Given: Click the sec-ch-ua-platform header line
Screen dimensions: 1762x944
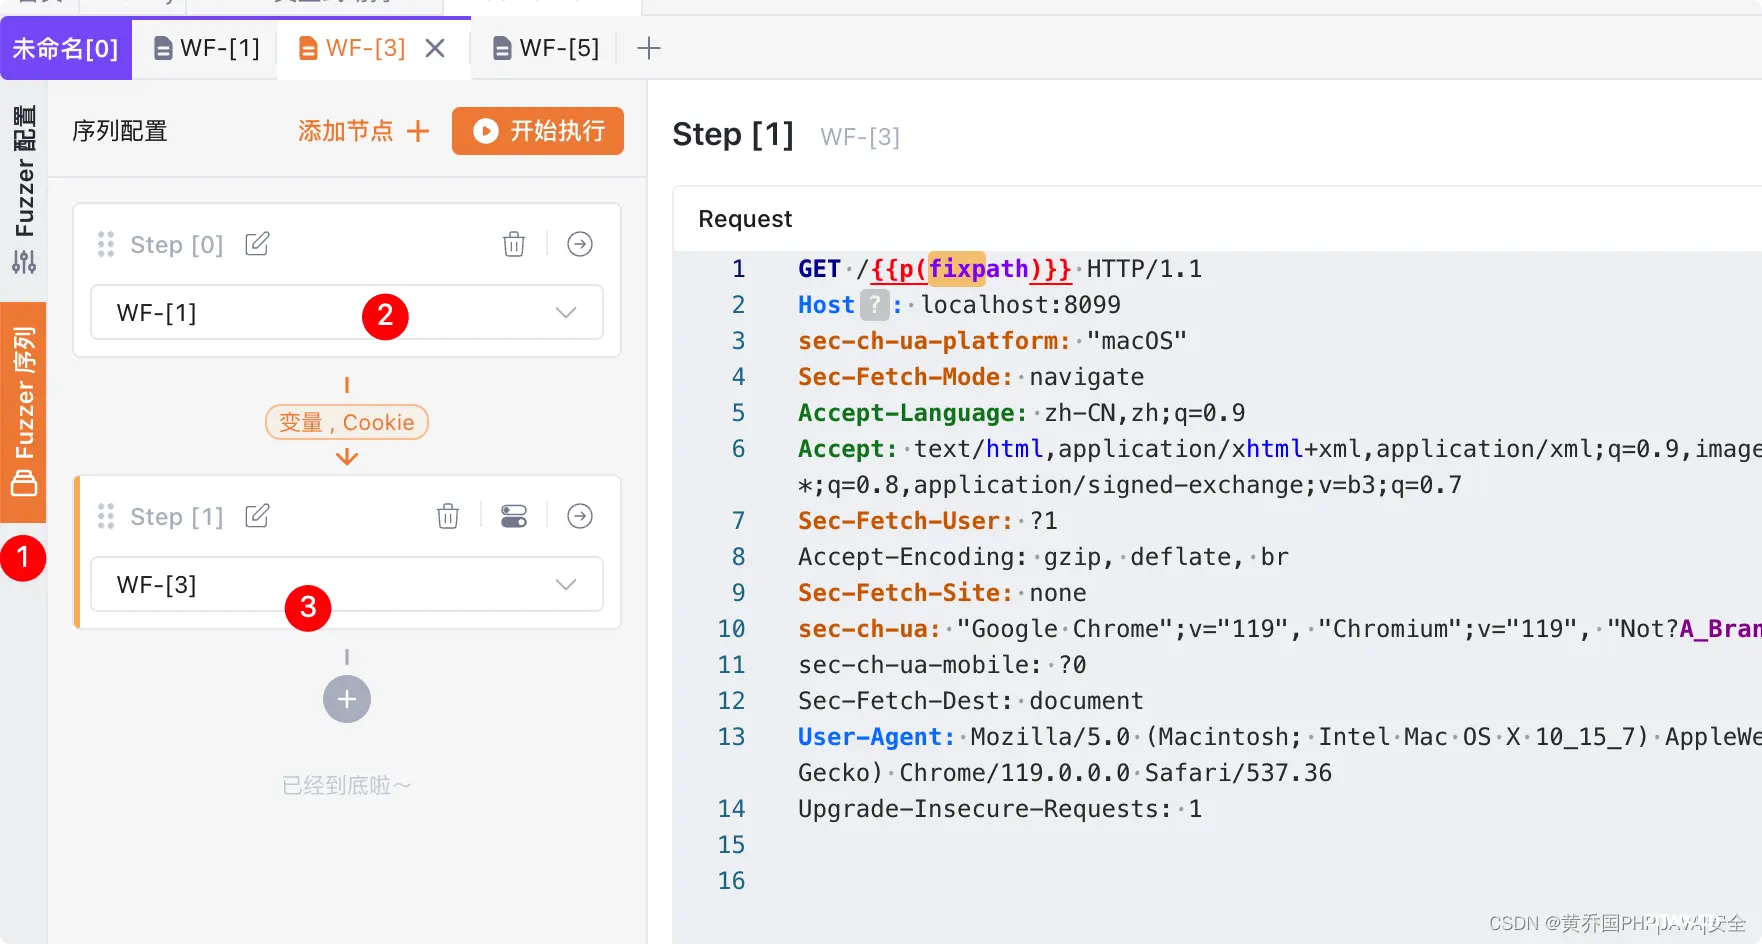Looking at the screenshot, I should [x=992, y=340].
